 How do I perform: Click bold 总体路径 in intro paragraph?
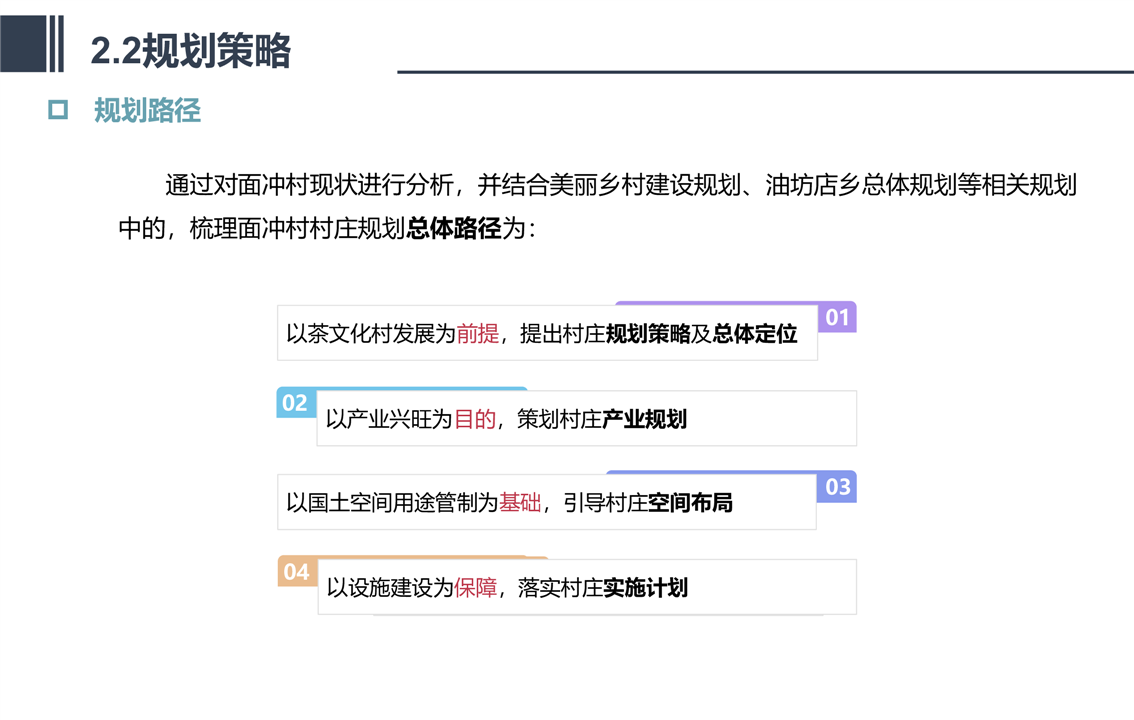[453, 228]
